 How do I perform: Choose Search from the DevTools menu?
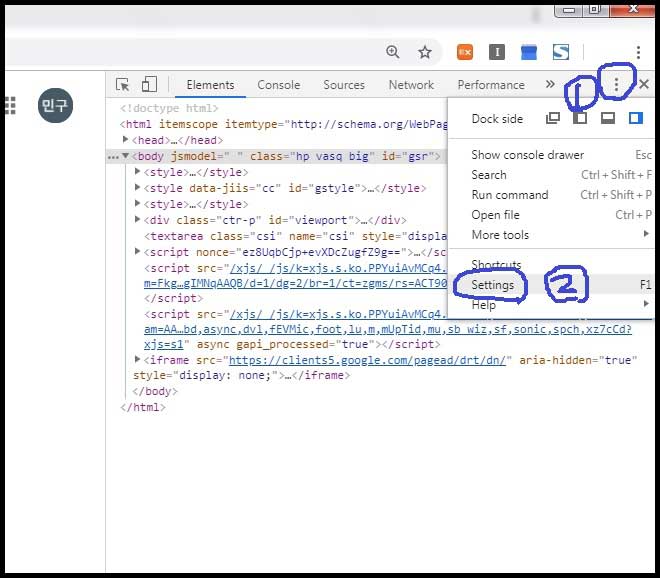[551, 175]
